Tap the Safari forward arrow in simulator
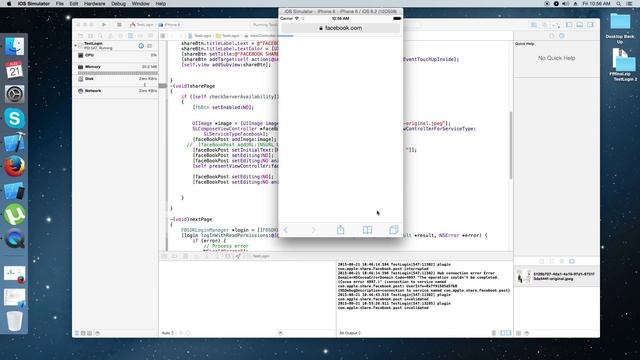 pos(313,230)
